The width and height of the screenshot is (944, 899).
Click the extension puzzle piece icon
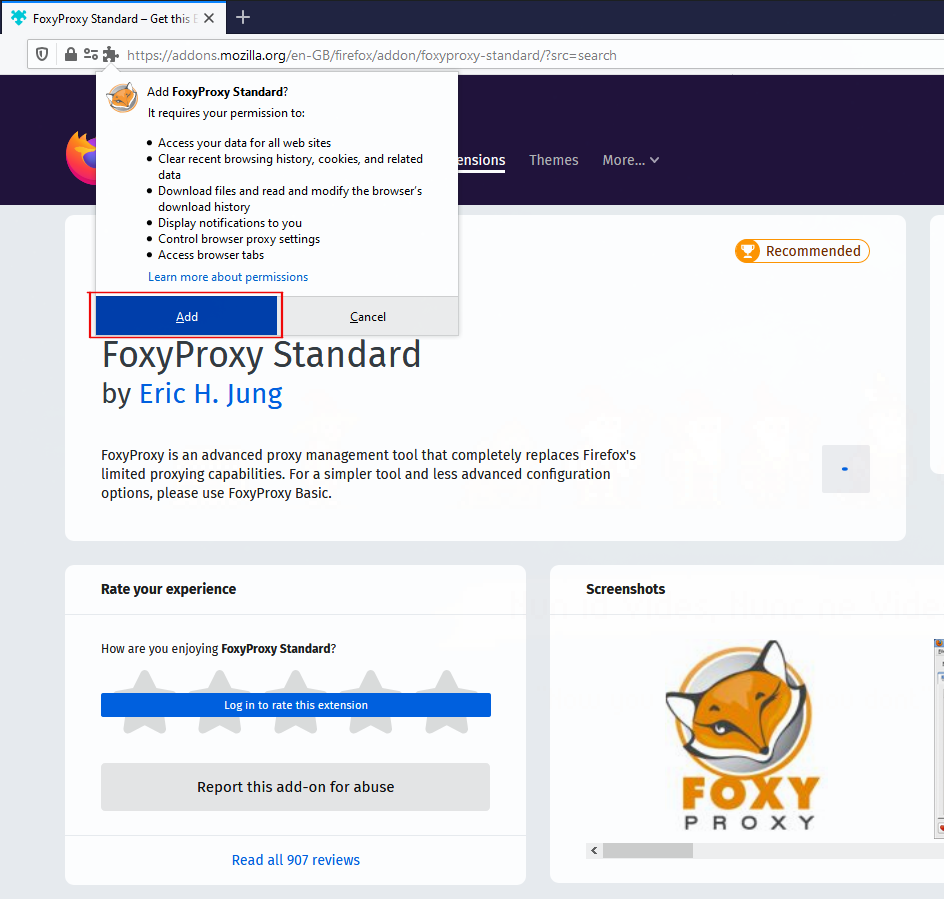coord(111,55)
